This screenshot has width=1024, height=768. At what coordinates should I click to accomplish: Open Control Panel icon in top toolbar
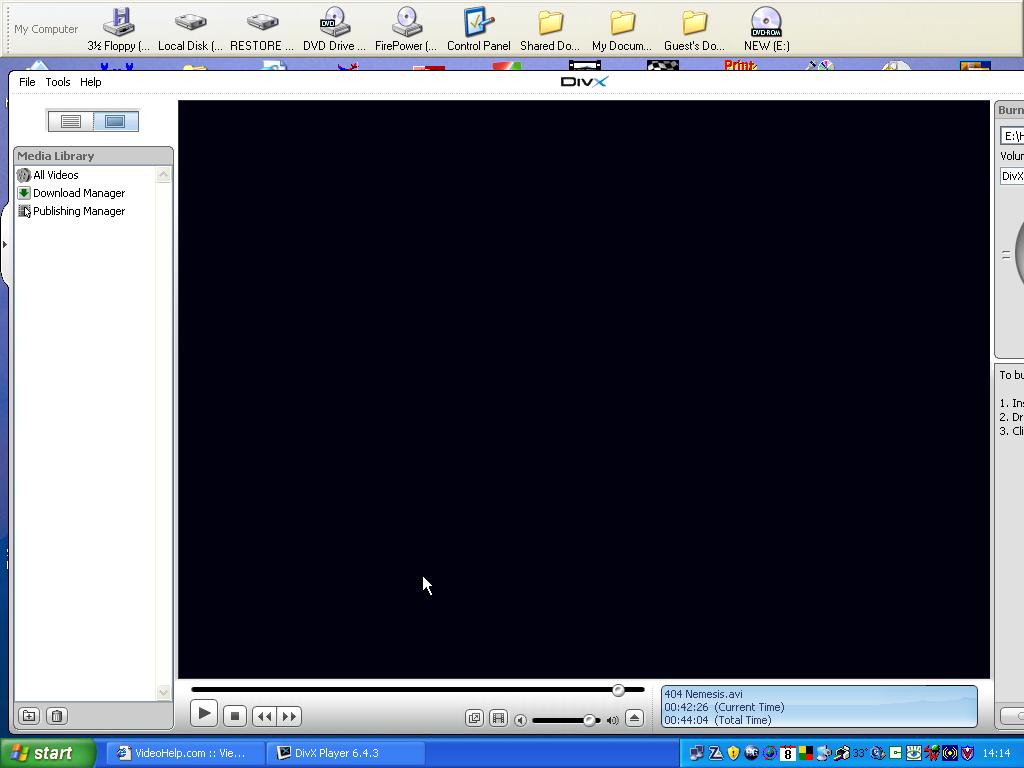coord(479,29)
